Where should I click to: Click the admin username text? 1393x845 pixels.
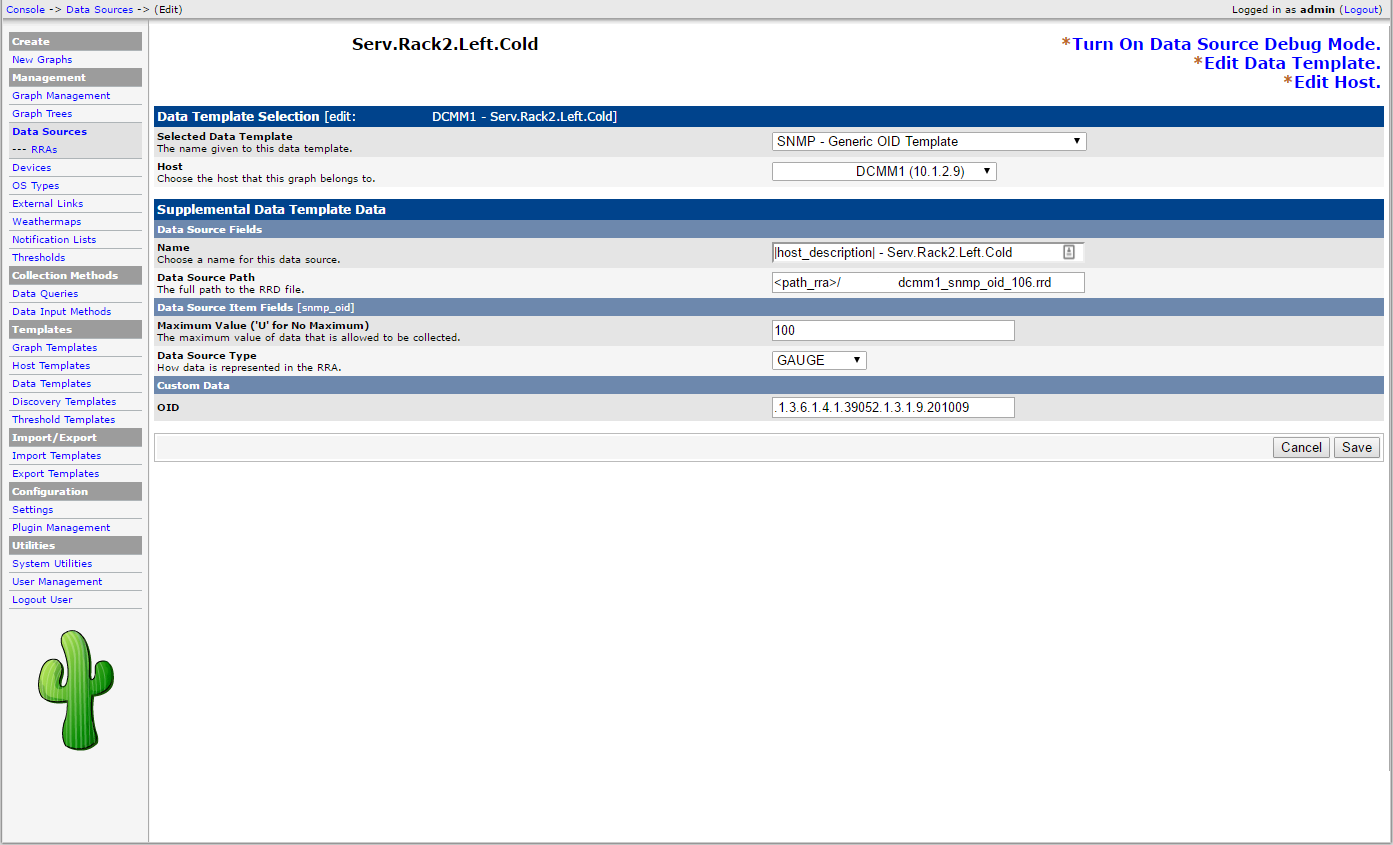click(x=1318, y=9)
